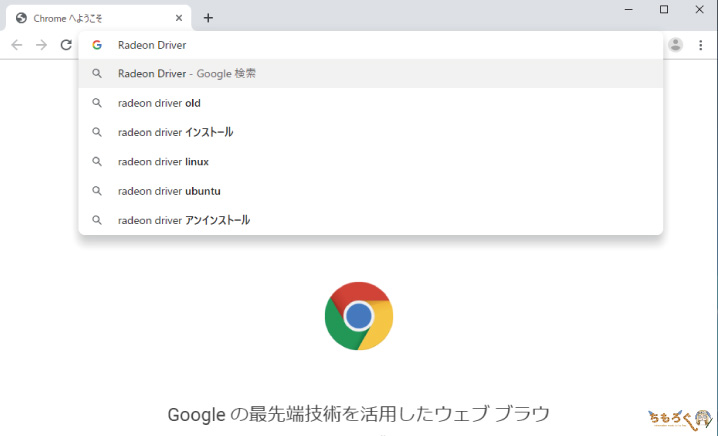Viewport: 718px width, 436px height.
Task: Maximize the Chrome window
Action: [664, 10]
